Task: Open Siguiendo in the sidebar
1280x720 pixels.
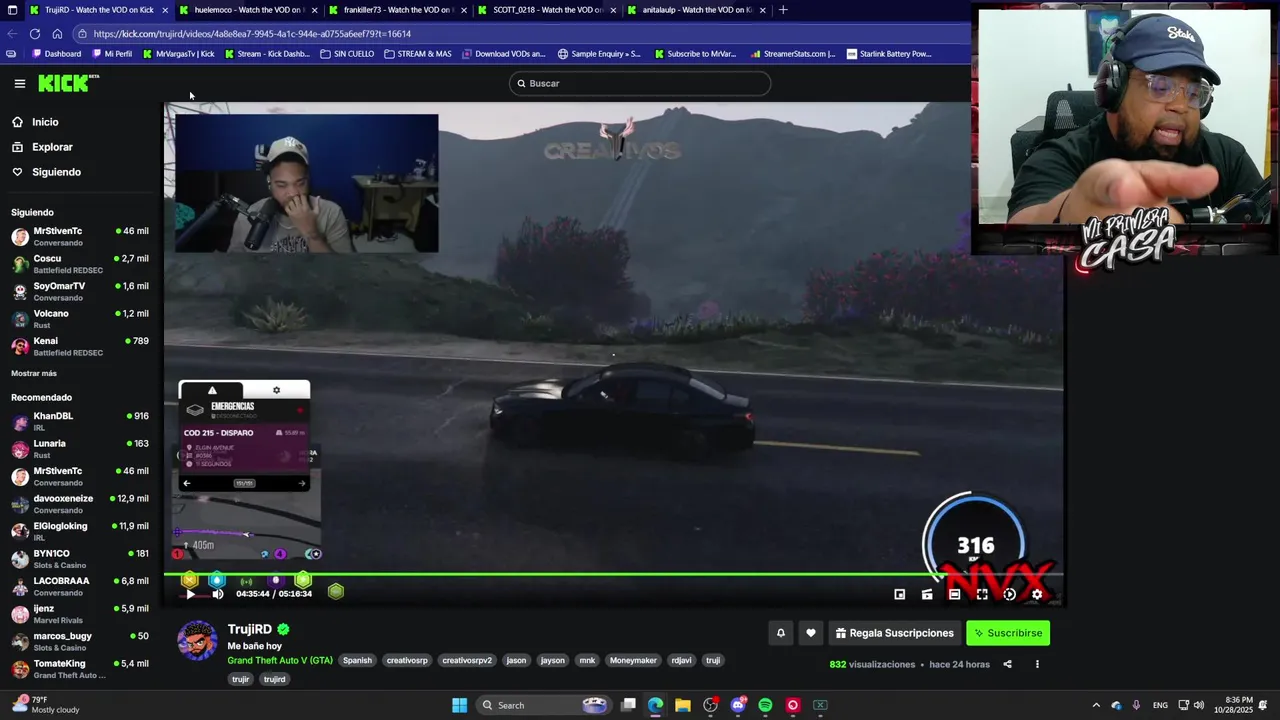Action: [56, 172]
